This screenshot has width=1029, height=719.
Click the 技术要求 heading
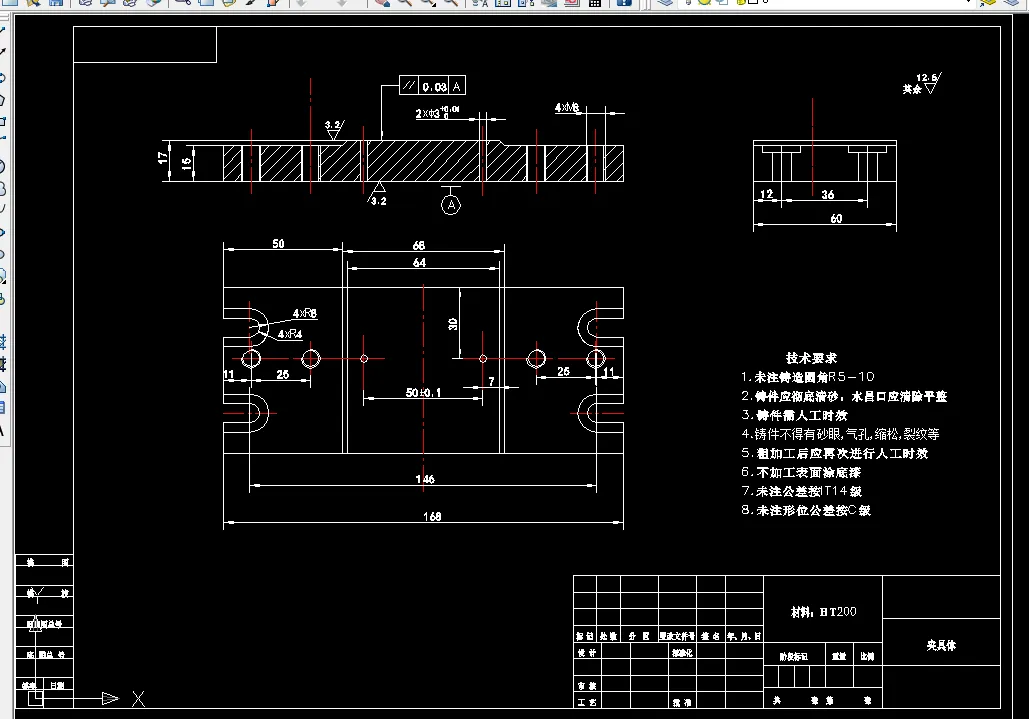tap(811, 358)
